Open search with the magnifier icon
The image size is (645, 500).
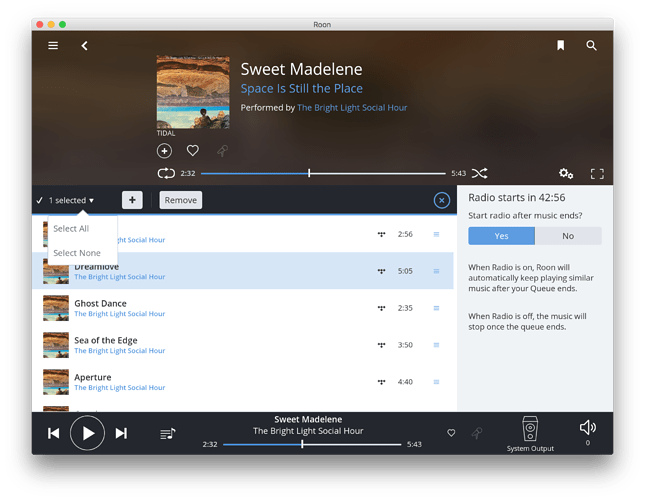click(591, 46)
